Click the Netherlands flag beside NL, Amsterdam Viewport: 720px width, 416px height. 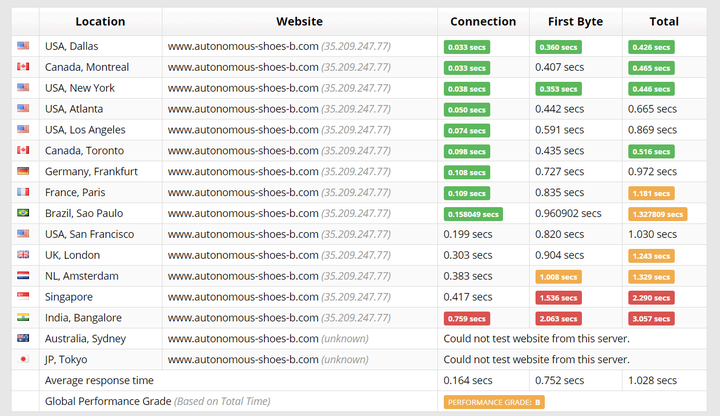coord(23,275)
